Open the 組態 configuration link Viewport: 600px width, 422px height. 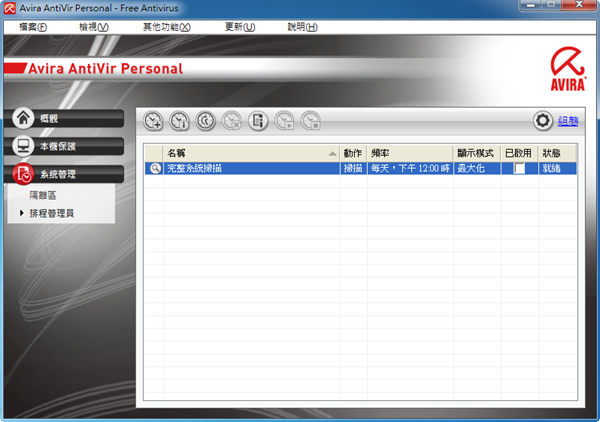568,121
